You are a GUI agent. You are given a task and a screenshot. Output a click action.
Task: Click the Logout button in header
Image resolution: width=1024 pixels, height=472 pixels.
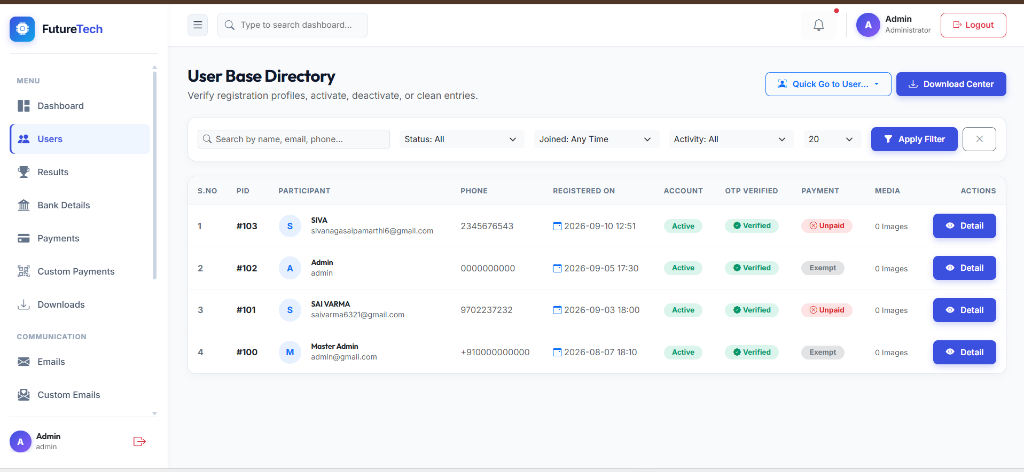(x=973, y=25)
